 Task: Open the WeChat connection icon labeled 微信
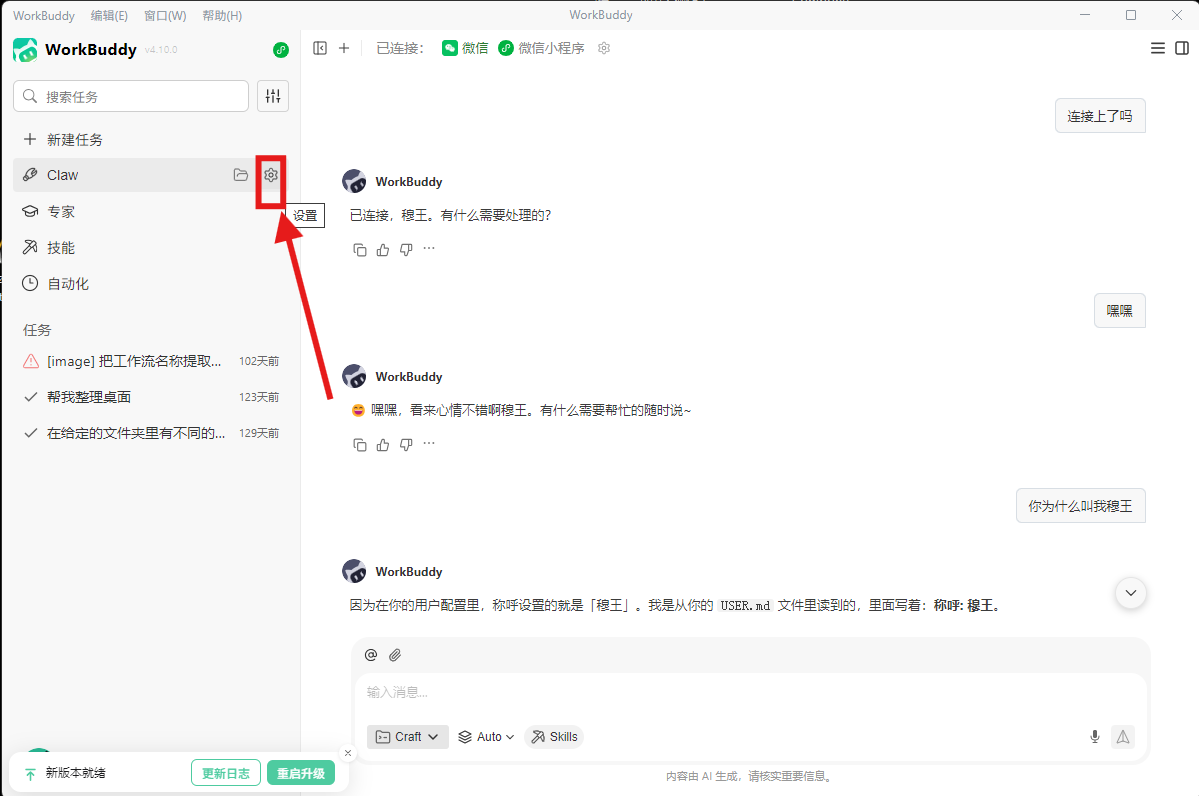coord(465,48)
